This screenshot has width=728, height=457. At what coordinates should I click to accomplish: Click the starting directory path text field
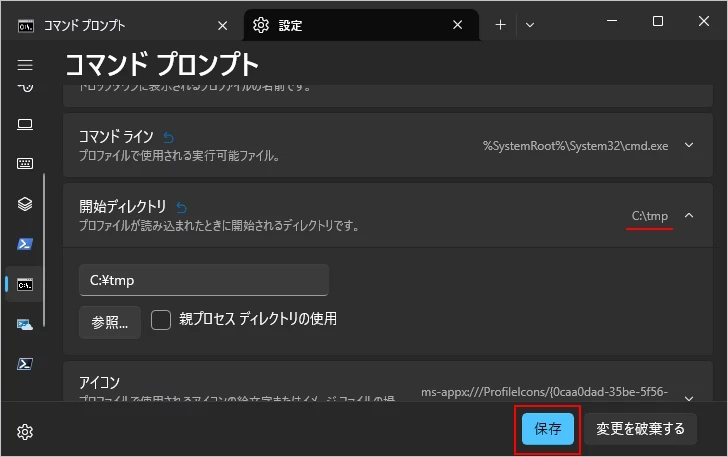point(203,280)
